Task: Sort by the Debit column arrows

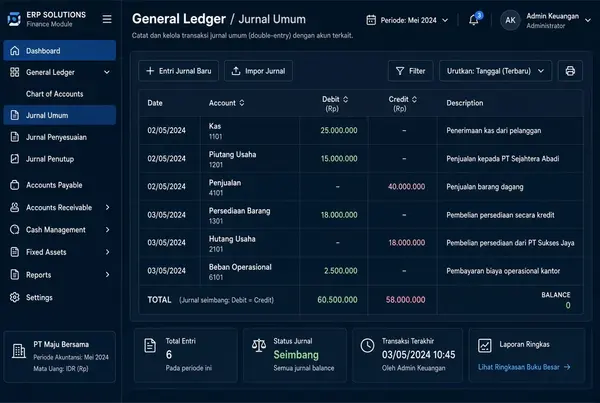Action: 346,99
